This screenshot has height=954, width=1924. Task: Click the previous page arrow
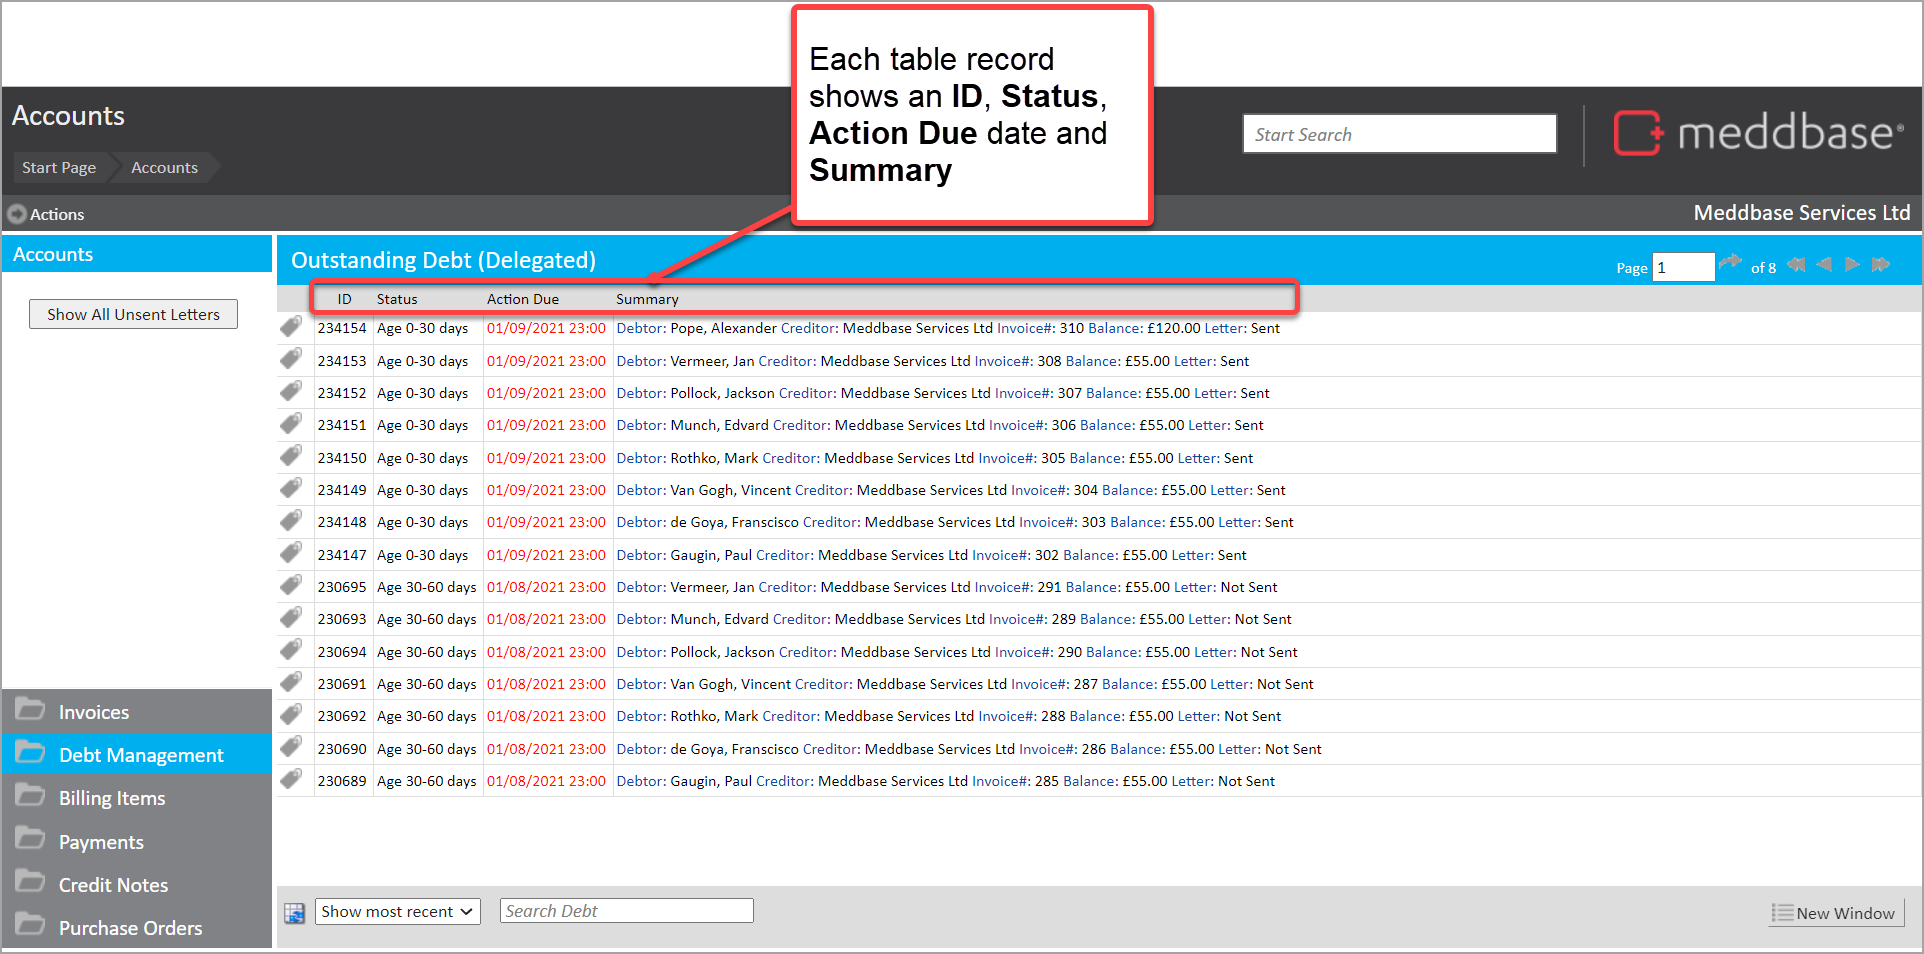[x=1824, y=265]
